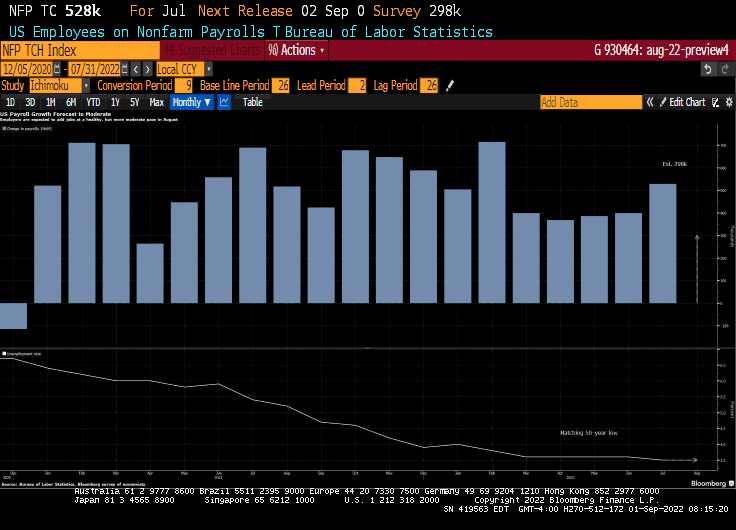Click the pencil icon beside Lag Period
Image resolution: width=736 pixels, height=530 pixels.
click(449, 86)
